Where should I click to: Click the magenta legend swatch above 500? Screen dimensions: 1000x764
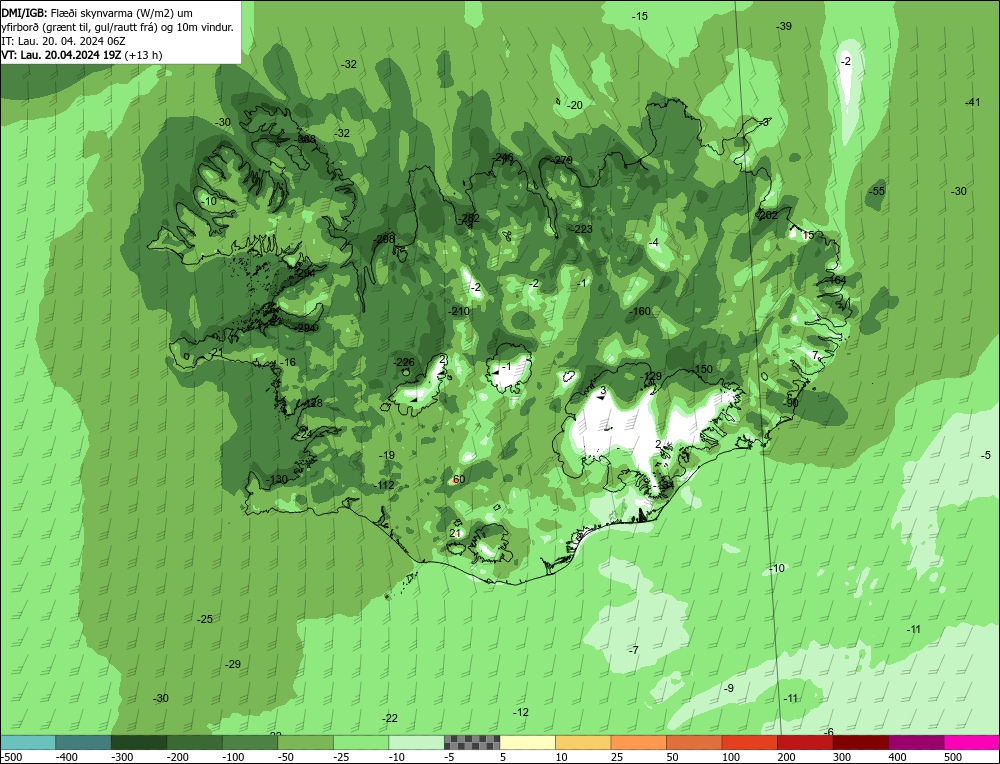pos(972,742)
